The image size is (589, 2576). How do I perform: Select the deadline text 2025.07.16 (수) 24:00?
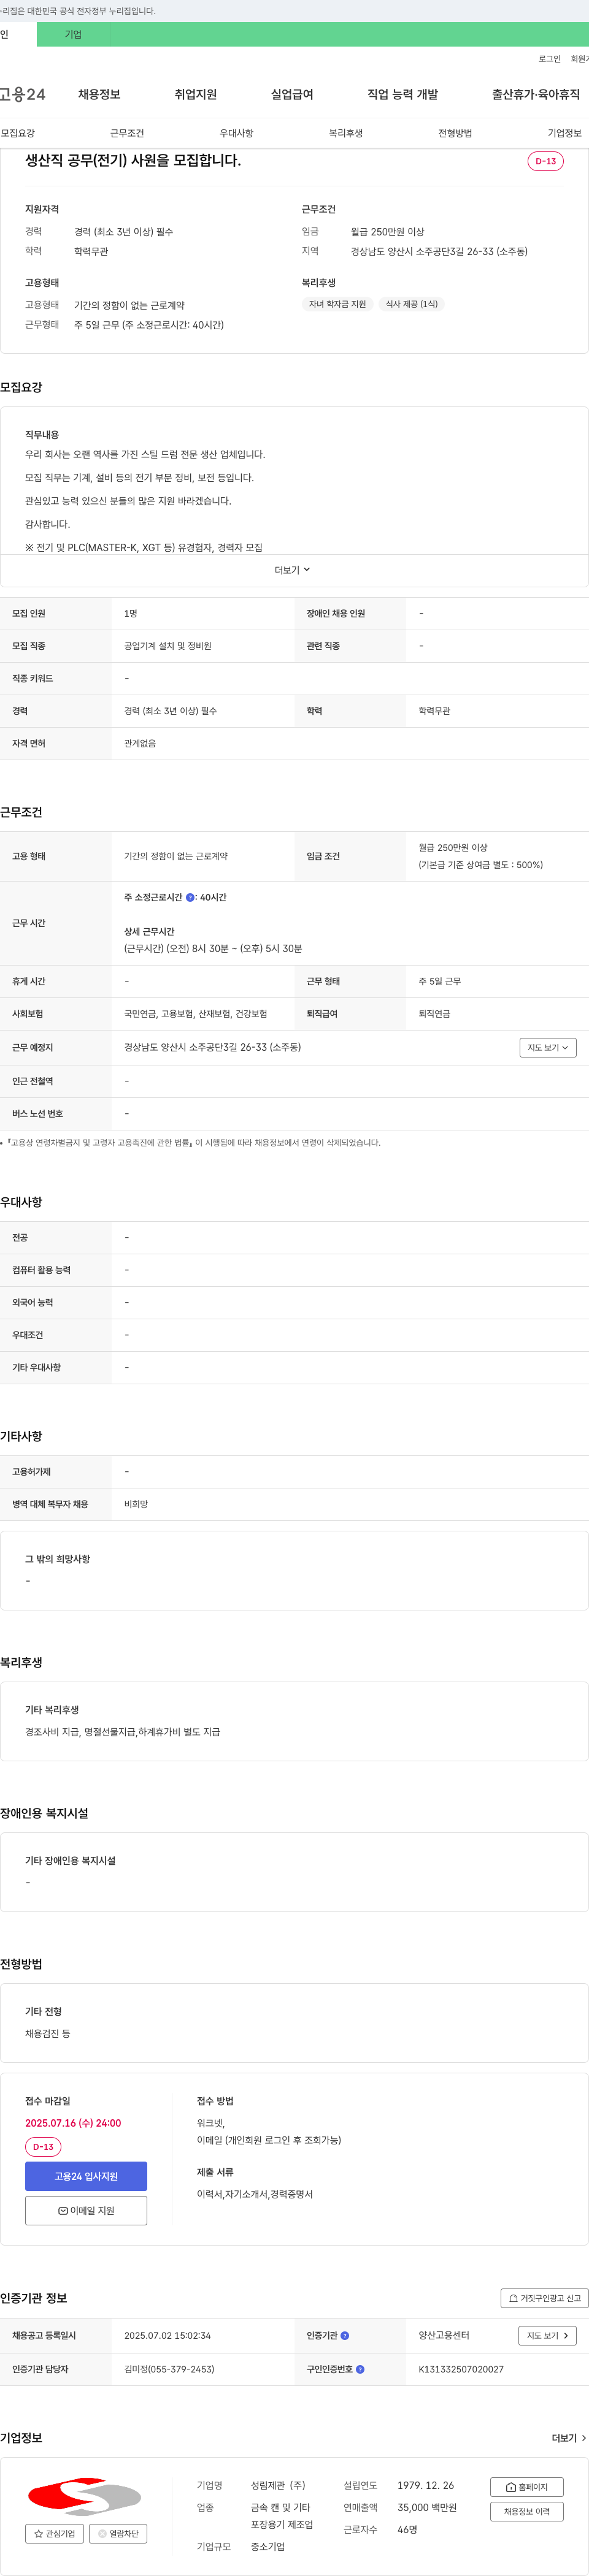click(73, 2123)
